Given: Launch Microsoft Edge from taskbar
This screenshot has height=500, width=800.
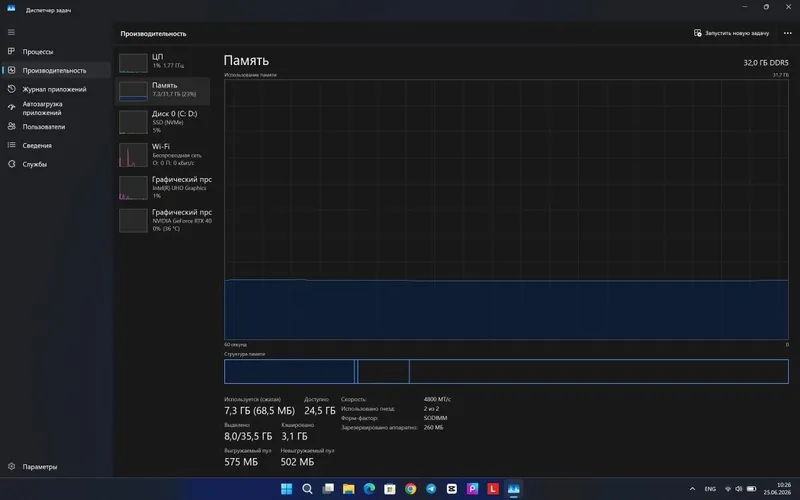Looking at the screenshot, I should (369, 489).
